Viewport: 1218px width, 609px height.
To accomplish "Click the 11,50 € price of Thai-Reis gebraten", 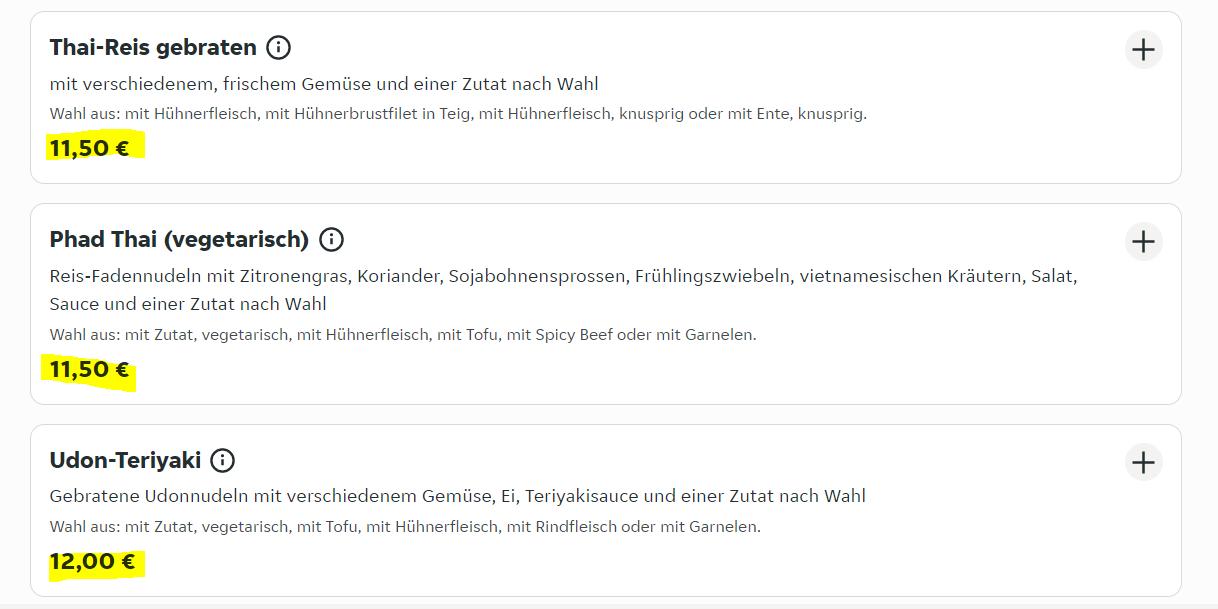I will click(90, 148).
